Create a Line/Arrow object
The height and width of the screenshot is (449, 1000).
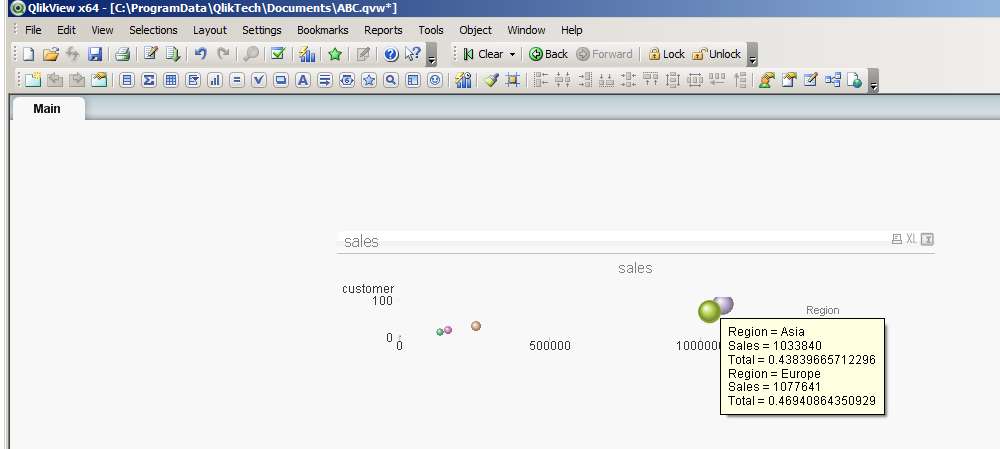[x=325, y=80]
